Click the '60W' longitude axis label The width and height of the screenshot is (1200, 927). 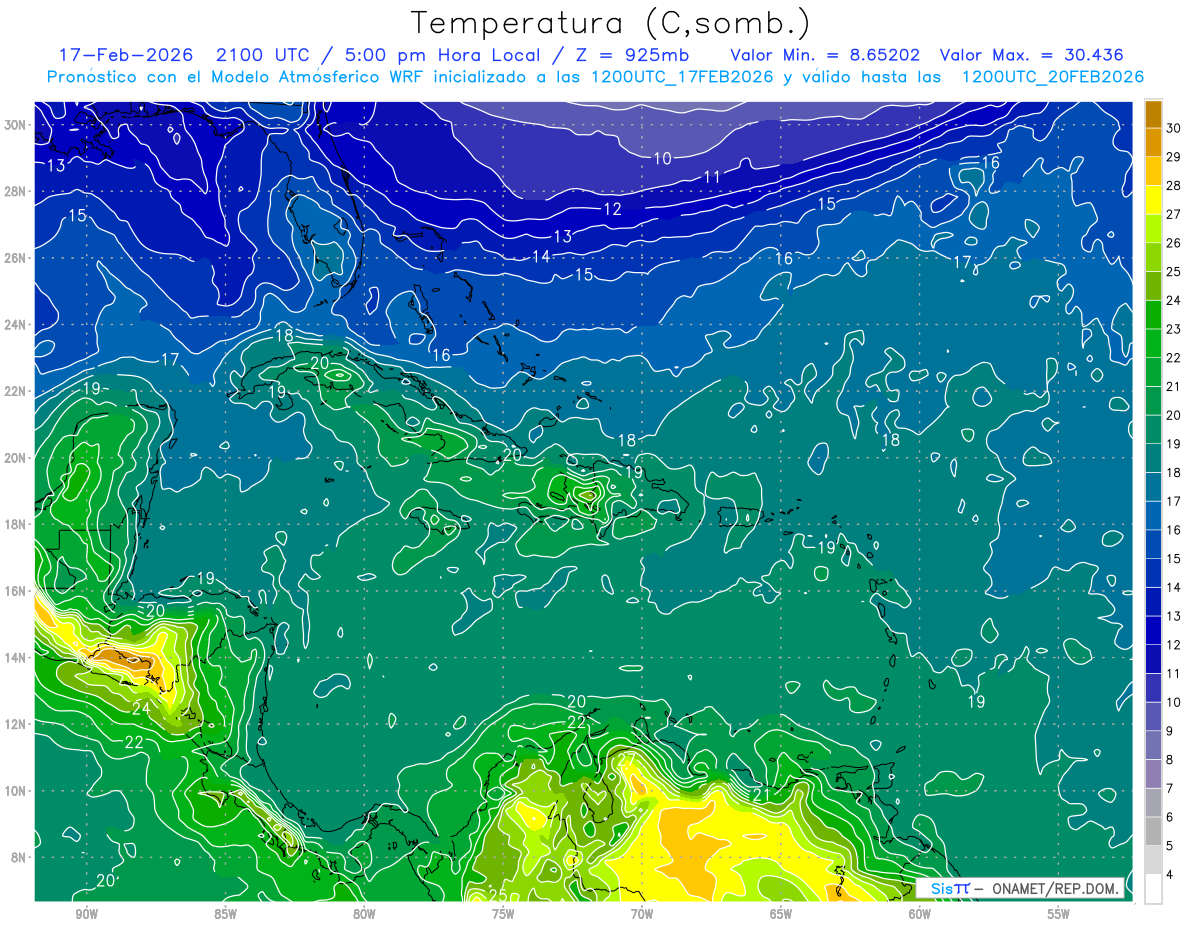click(920, 914)
